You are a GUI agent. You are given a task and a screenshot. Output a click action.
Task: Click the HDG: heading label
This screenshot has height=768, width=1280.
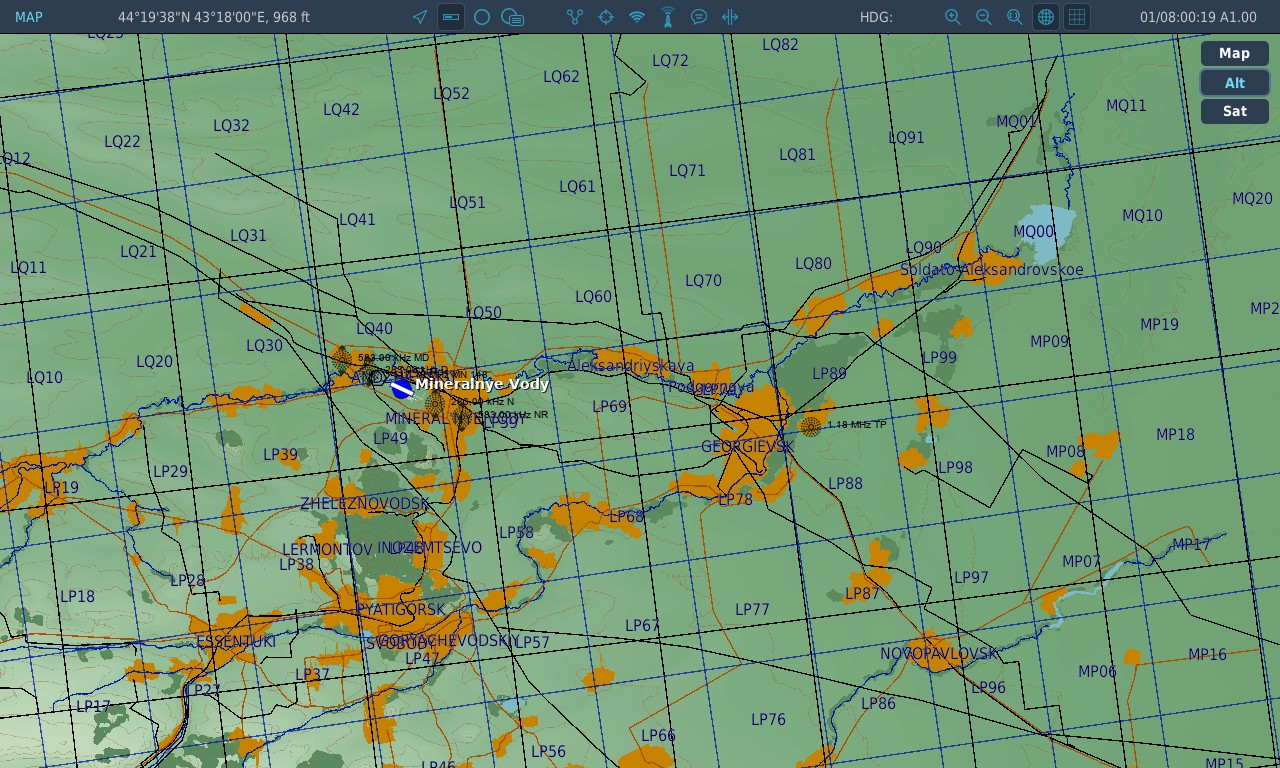click(x=876, y=17)
